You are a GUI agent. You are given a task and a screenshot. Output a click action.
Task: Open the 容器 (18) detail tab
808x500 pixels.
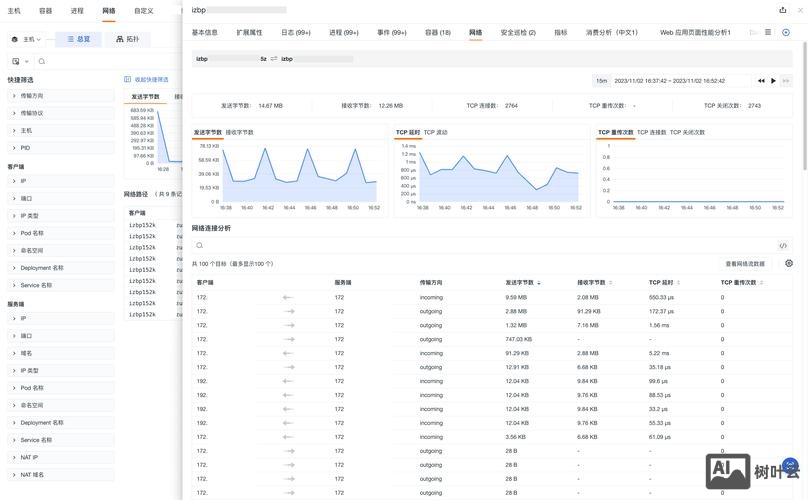point(438,32)
